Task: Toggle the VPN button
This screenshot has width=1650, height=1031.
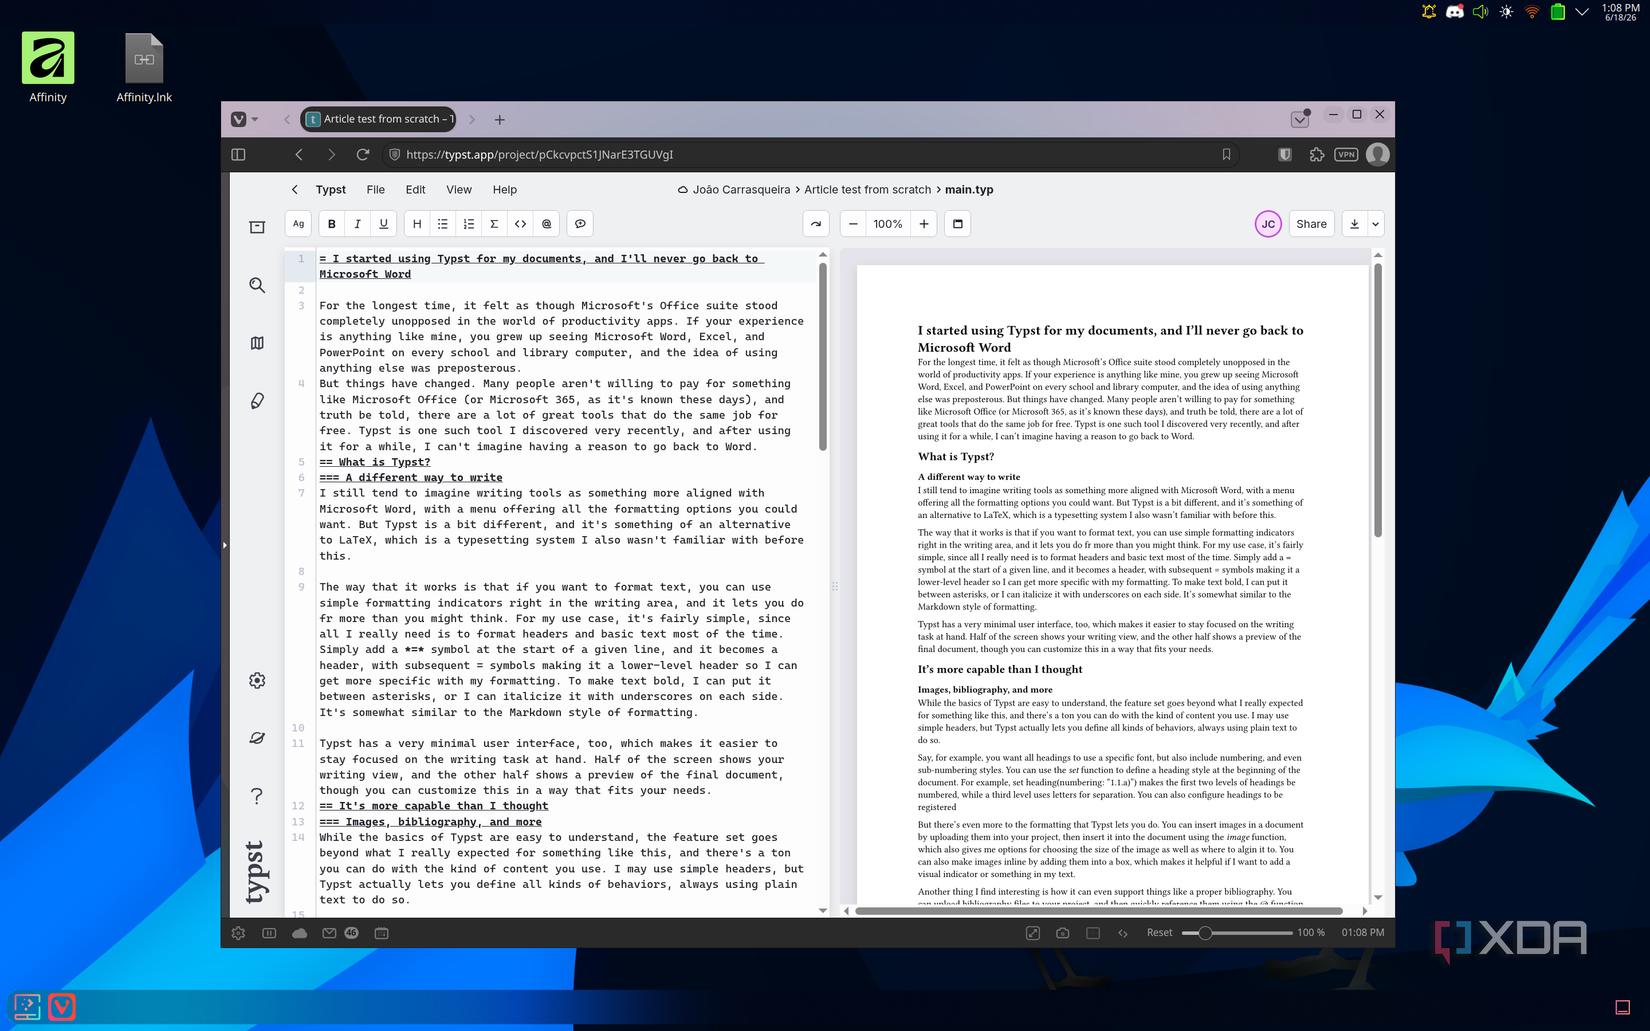Action: (1346, 154)
